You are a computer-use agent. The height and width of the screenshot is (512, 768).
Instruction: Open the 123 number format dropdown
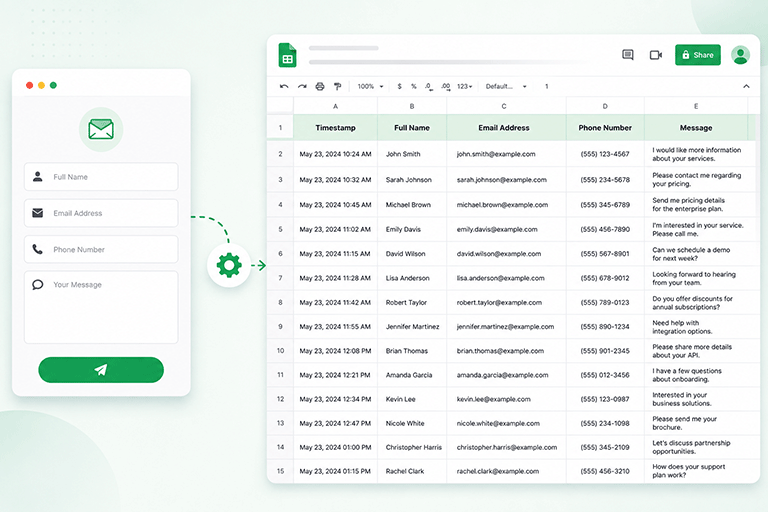tap(465, 86)
